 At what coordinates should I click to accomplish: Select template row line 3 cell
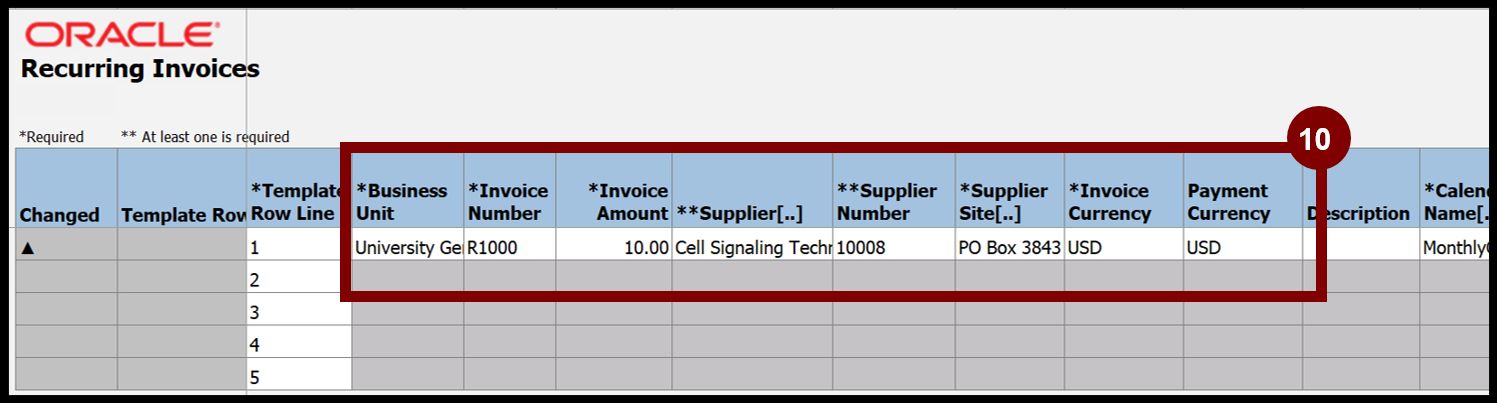(x=299, y=310)
